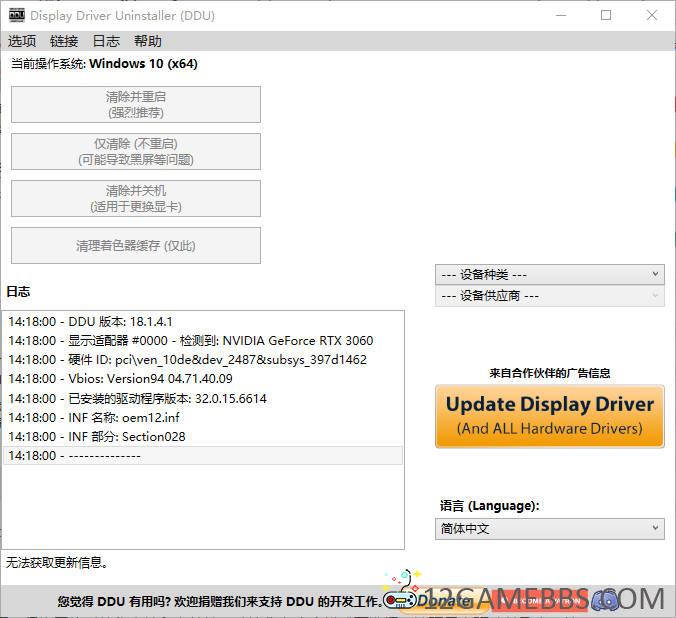Screen dimensions: 676x618
Task: Click the 清理着色器缓存 button
Action: [x=136, y=245]
